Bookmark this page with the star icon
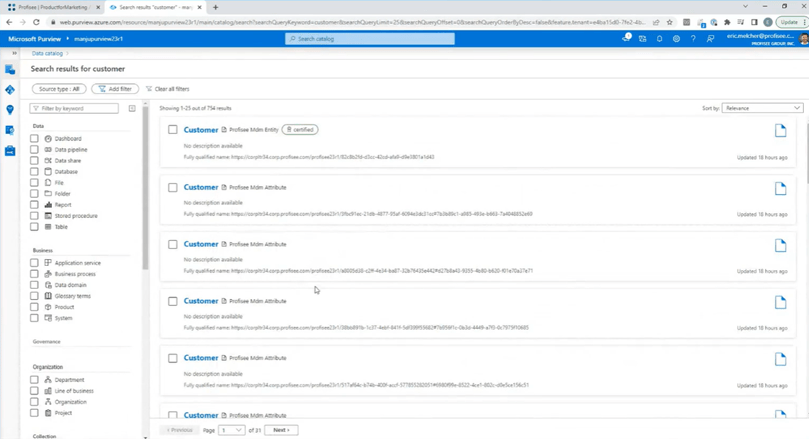The height and width of the screenshot is (439, 809). click(x=670, y=22)
